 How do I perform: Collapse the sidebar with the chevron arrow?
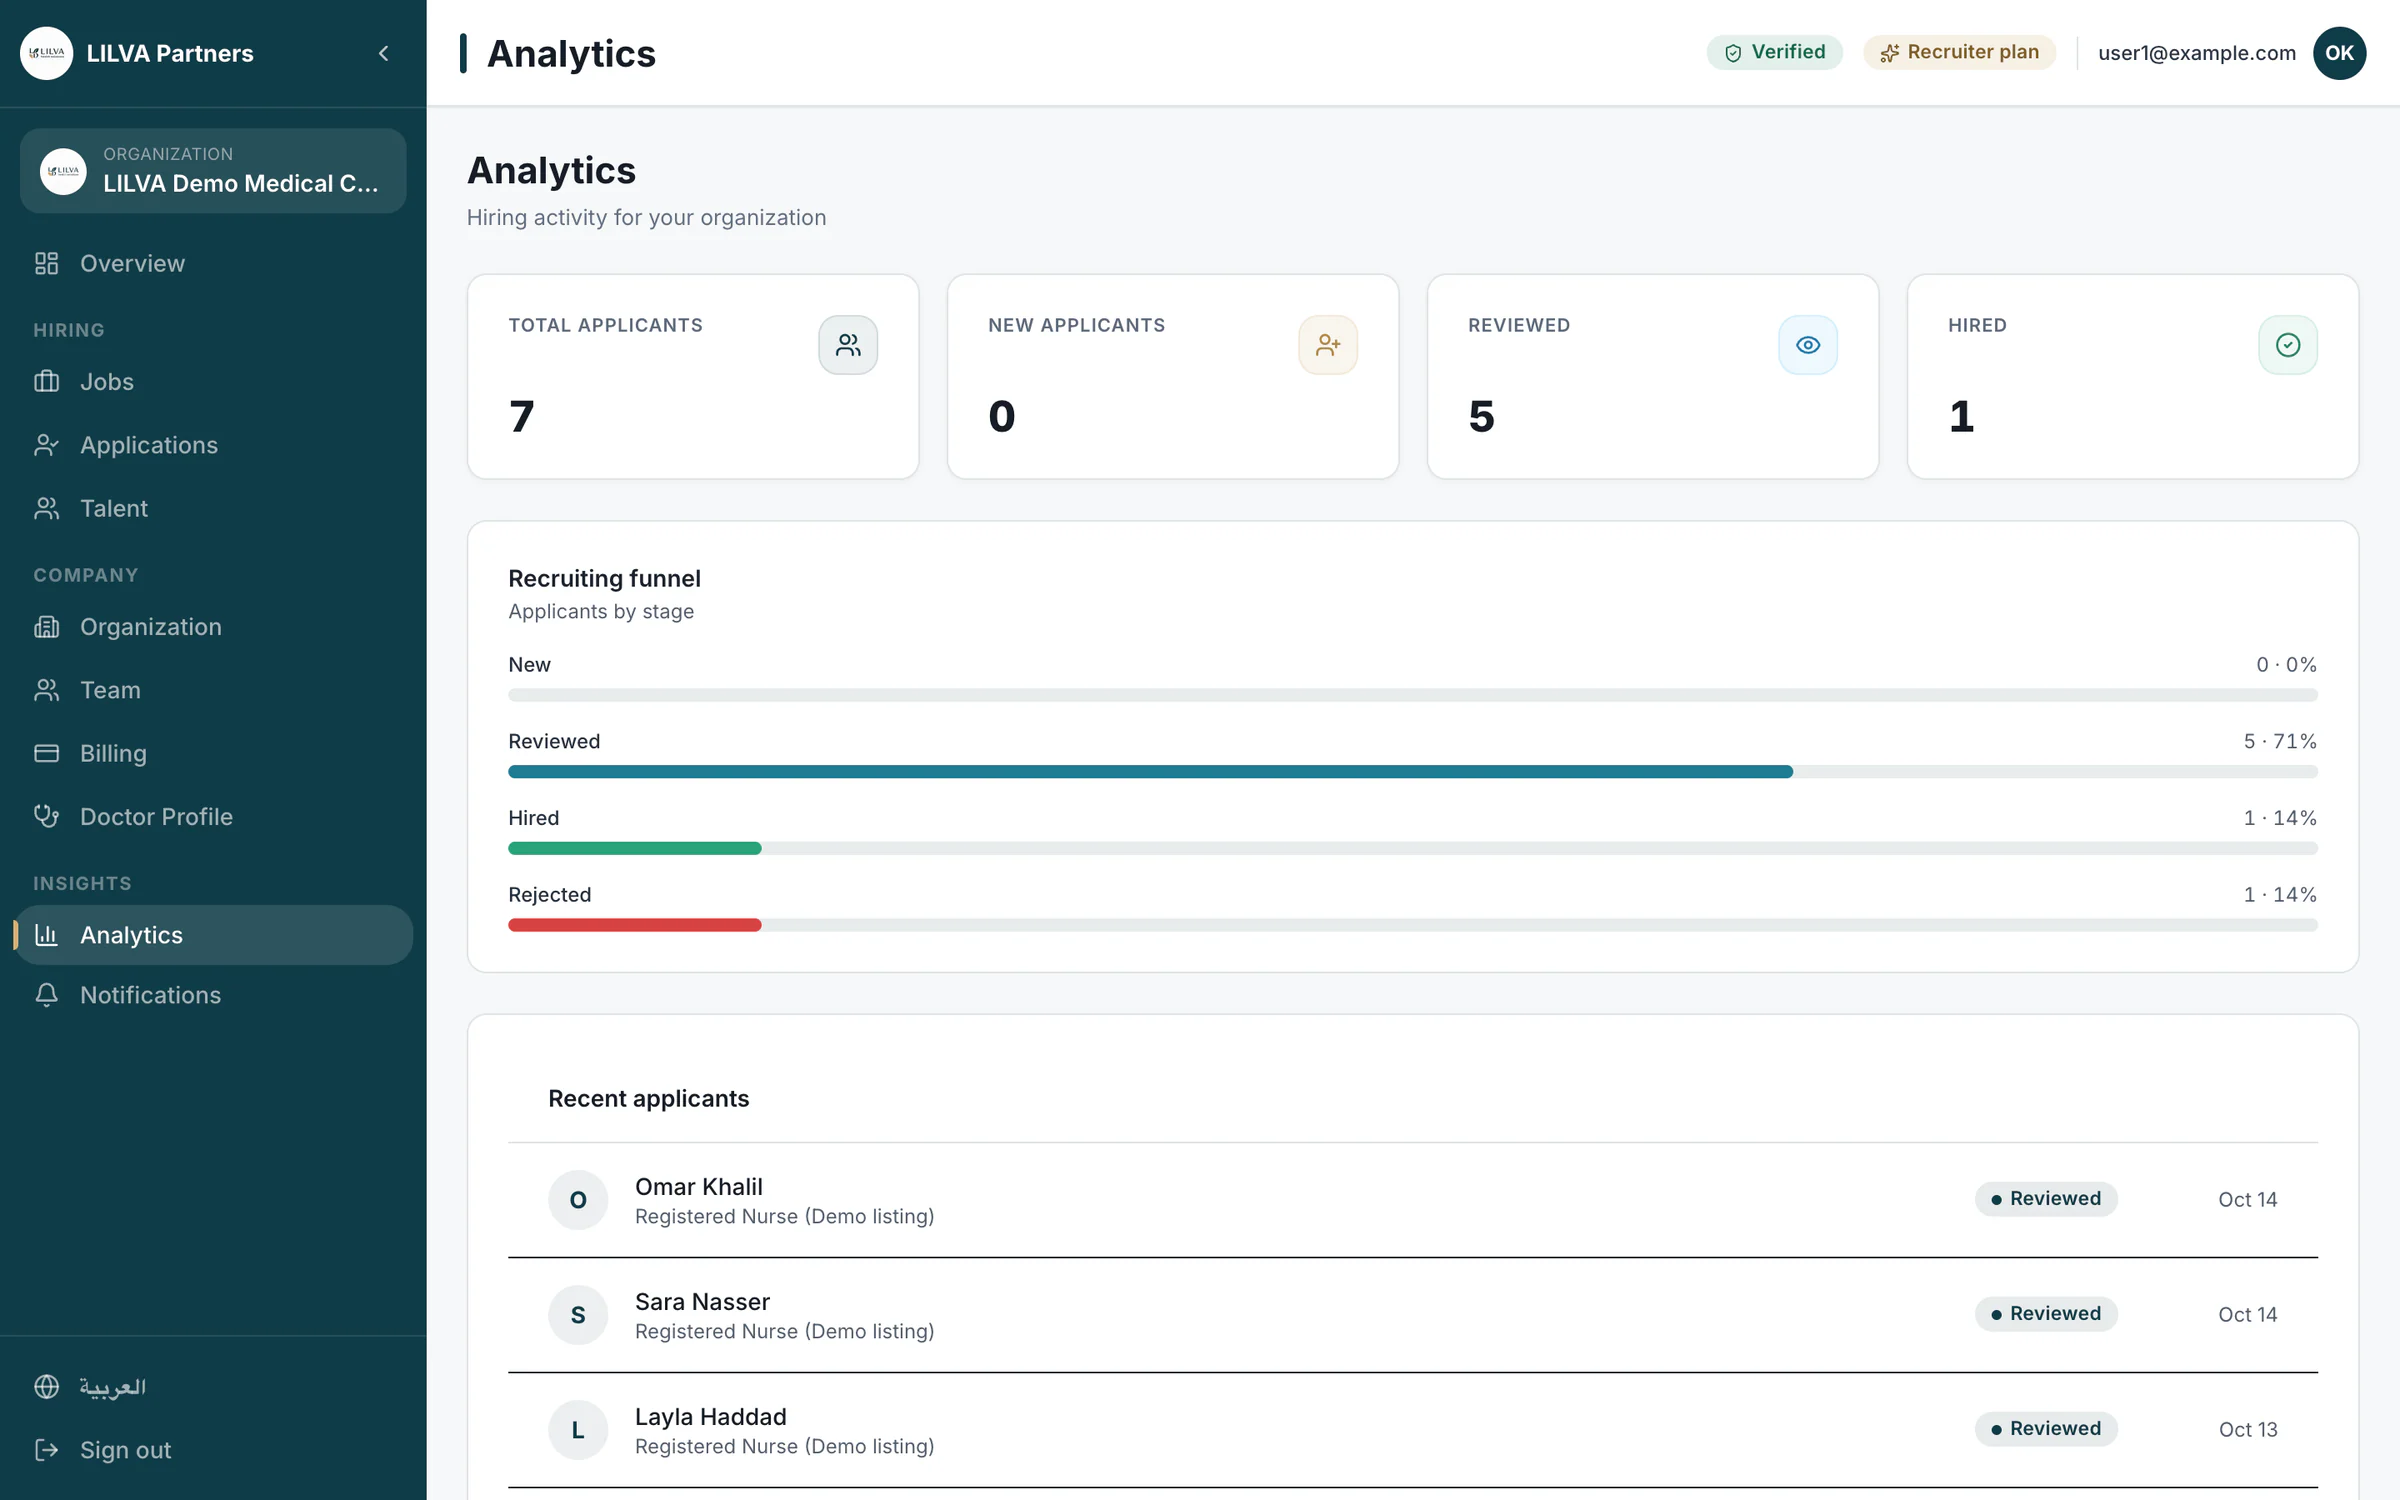[384, 53]
